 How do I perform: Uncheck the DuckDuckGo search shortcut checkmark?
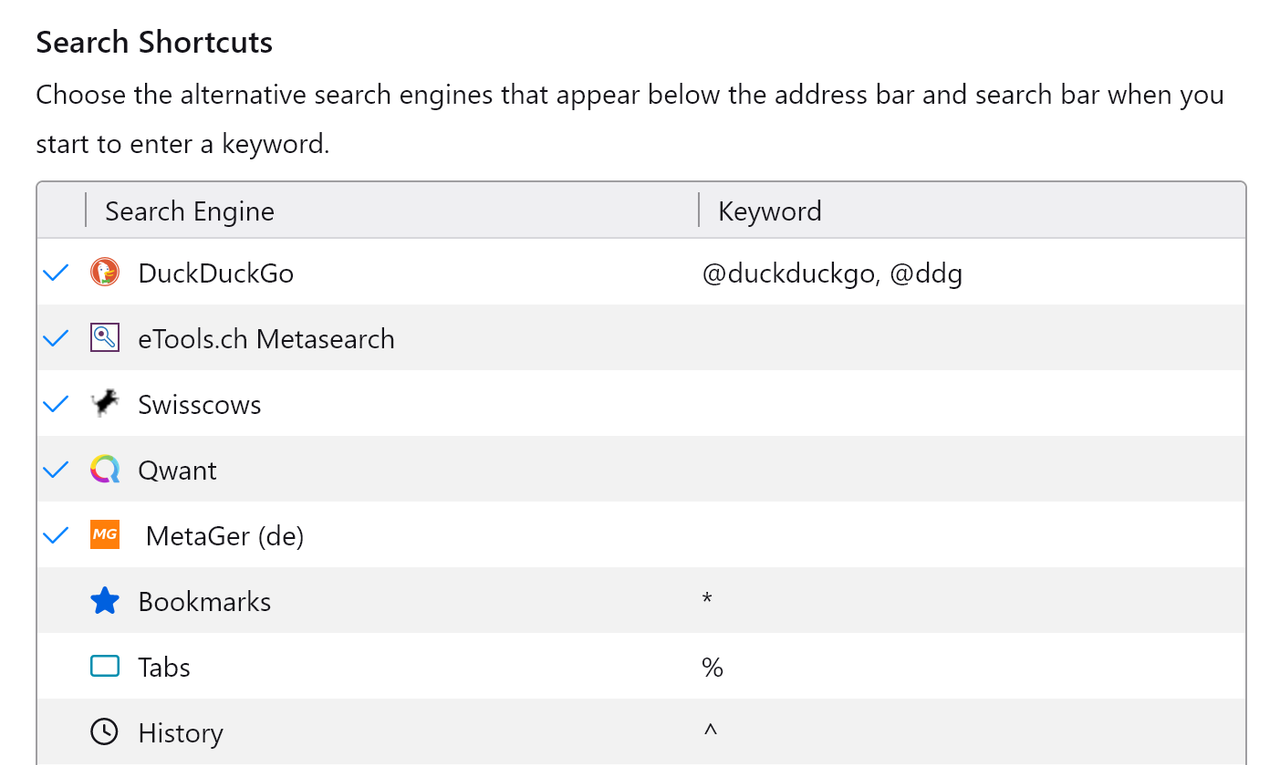(57, 272)
